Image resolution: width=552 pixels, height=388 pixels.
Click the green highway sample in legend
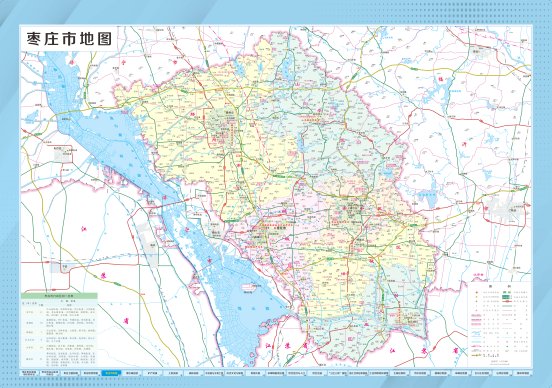click(507, 297)
